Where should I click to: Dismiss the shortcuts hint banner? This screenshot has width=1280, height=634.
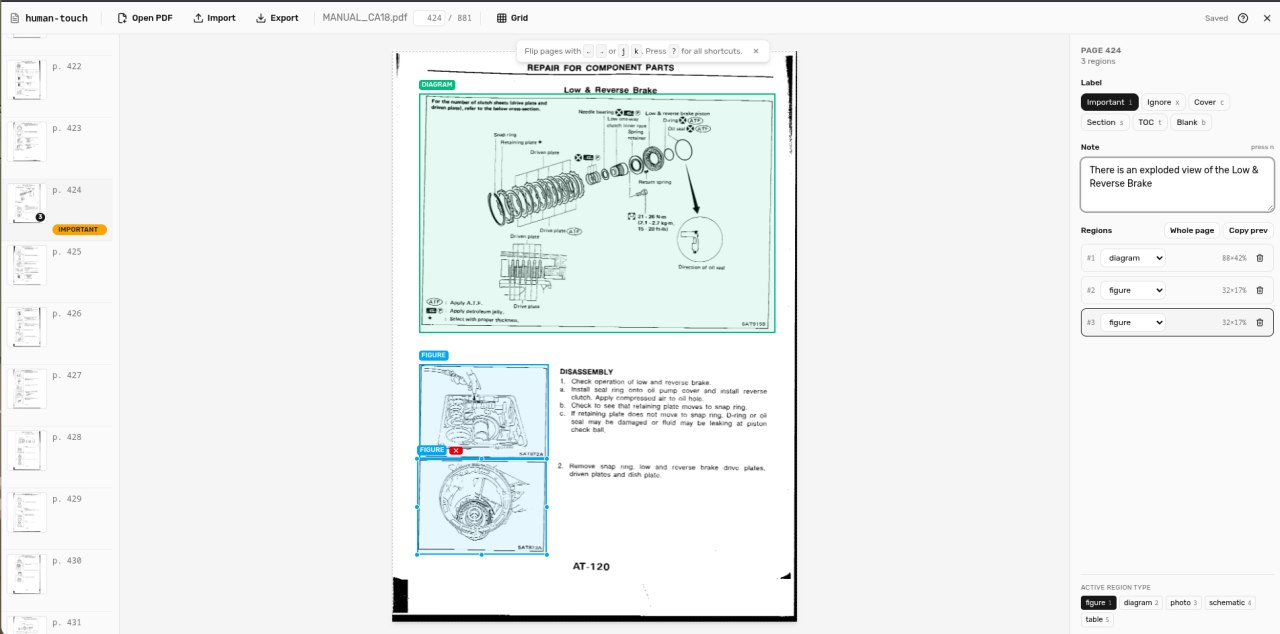point(755,51)
